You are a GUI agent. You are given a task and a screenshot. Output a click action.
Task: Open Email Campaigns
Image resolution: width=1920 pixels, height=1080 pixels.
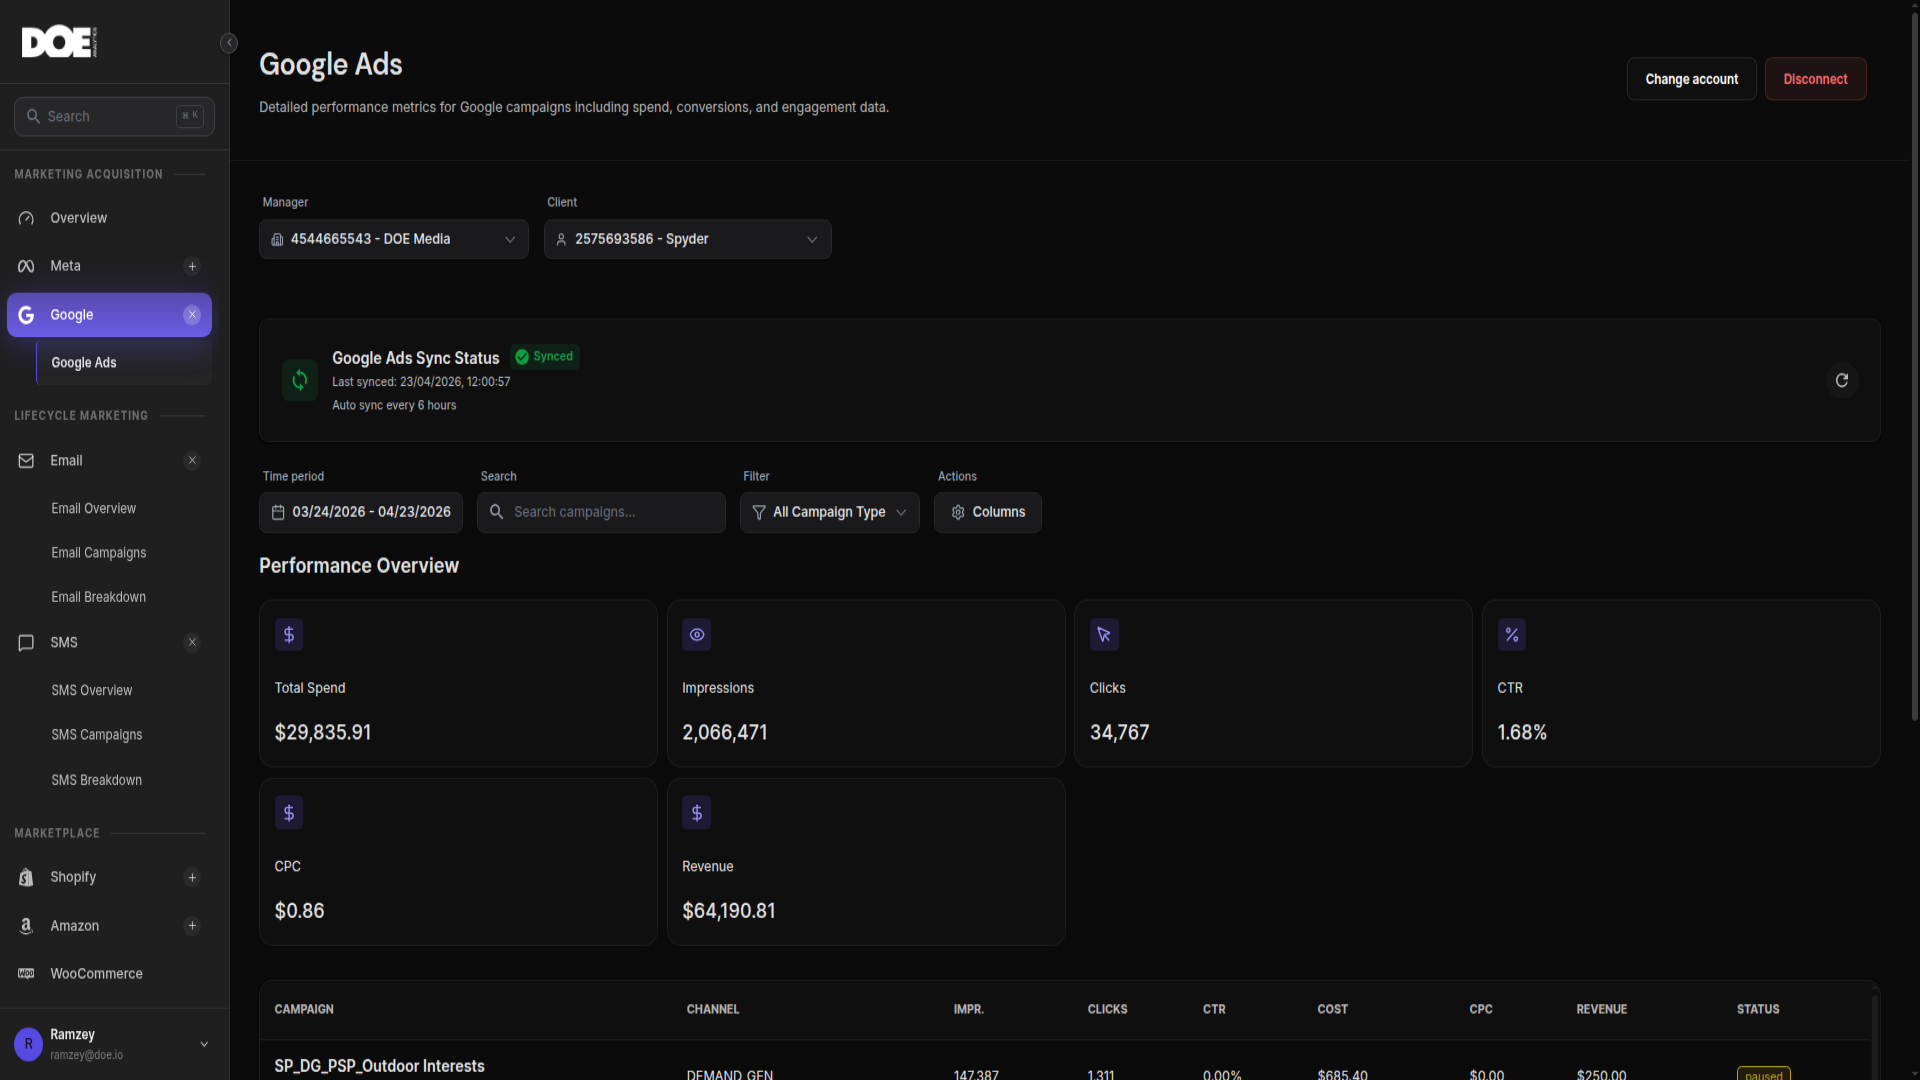pos(99,553)
